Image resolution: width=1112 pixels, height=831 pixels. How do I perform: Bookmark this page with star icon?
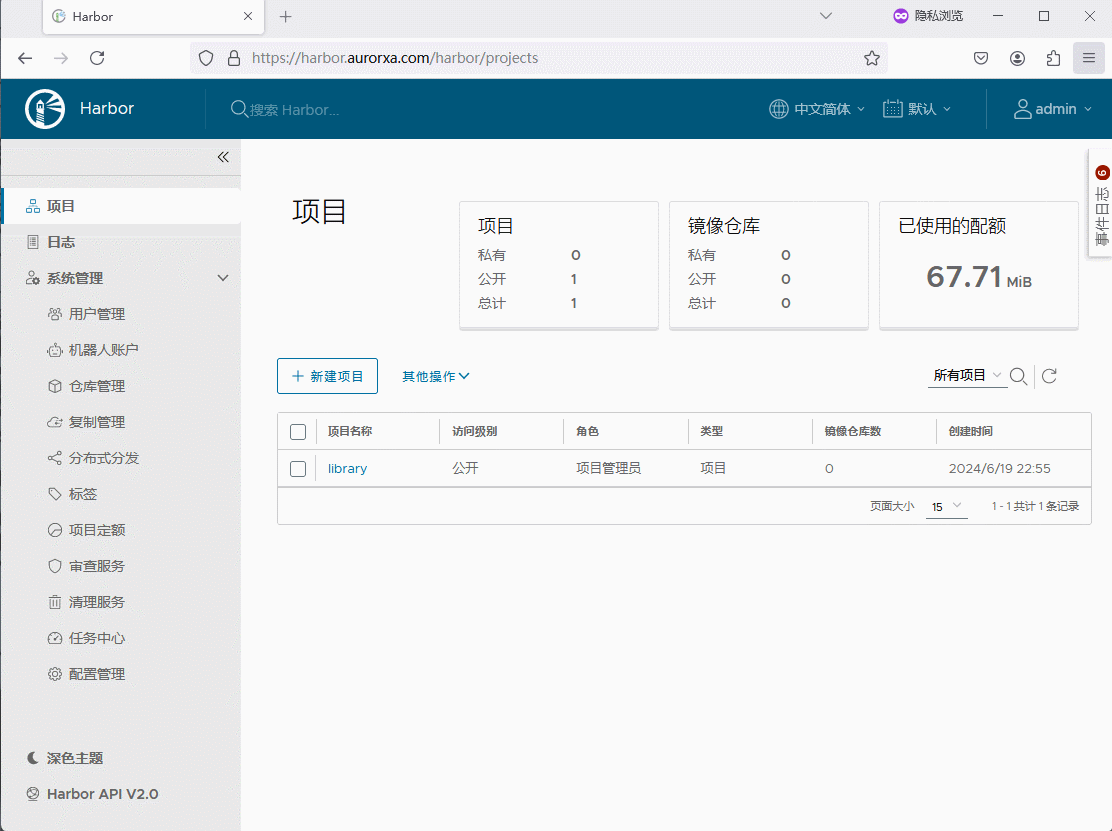point(872,58)
